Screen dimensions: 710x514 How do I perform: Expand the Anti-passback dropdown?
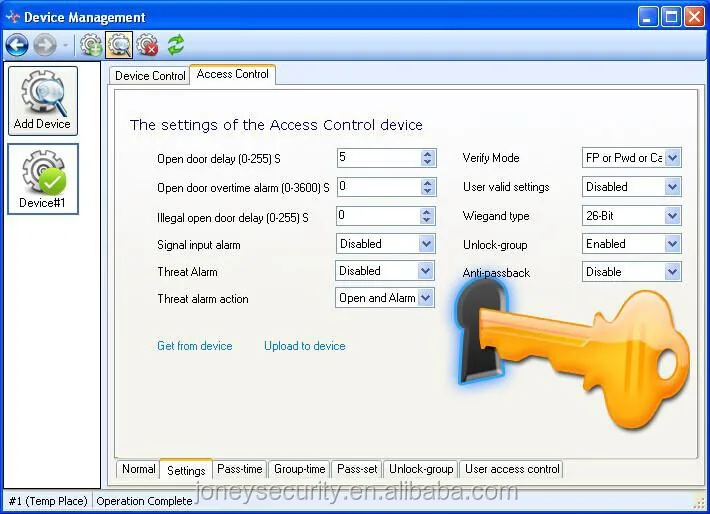pos(672,272)
